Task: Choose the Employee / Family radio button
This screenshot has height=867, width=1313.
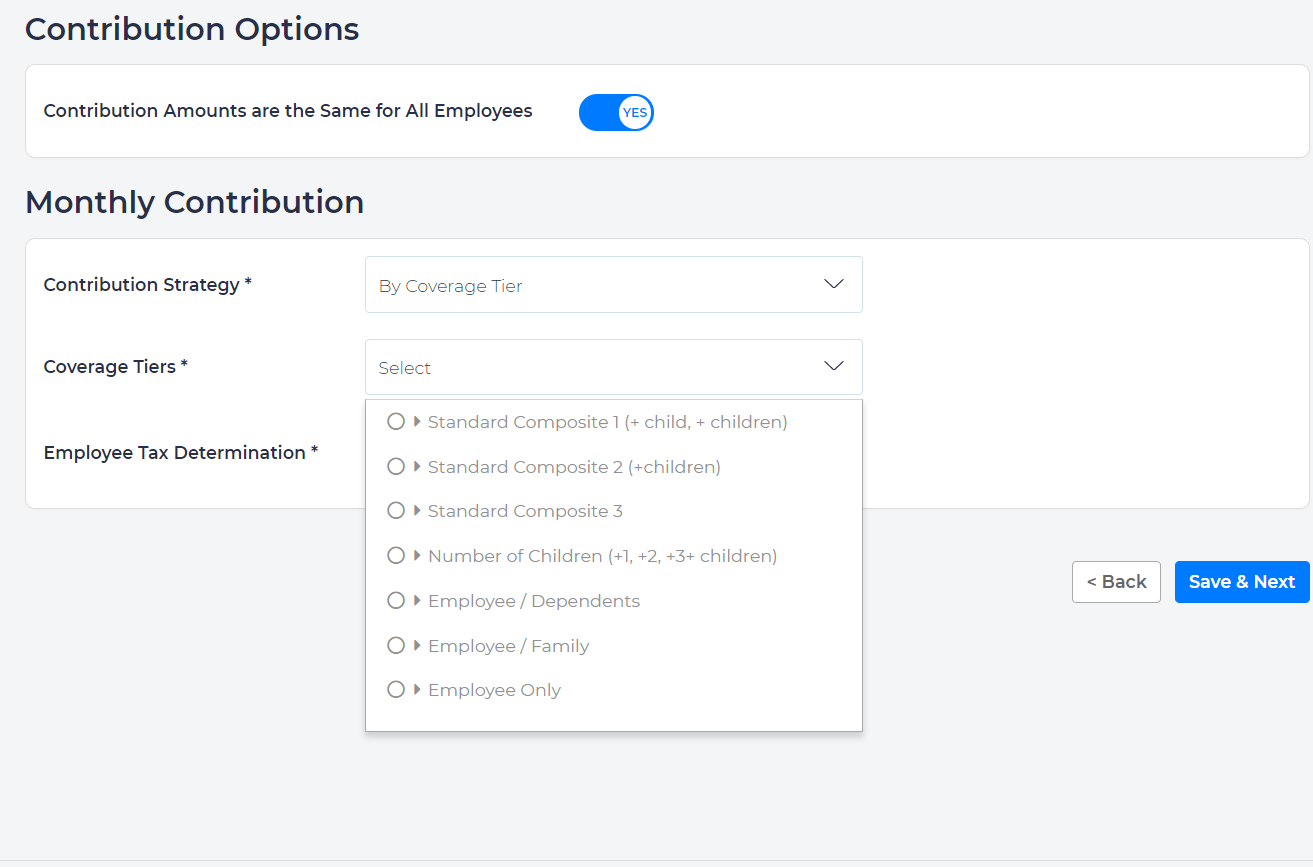Action: coord(396,645)
